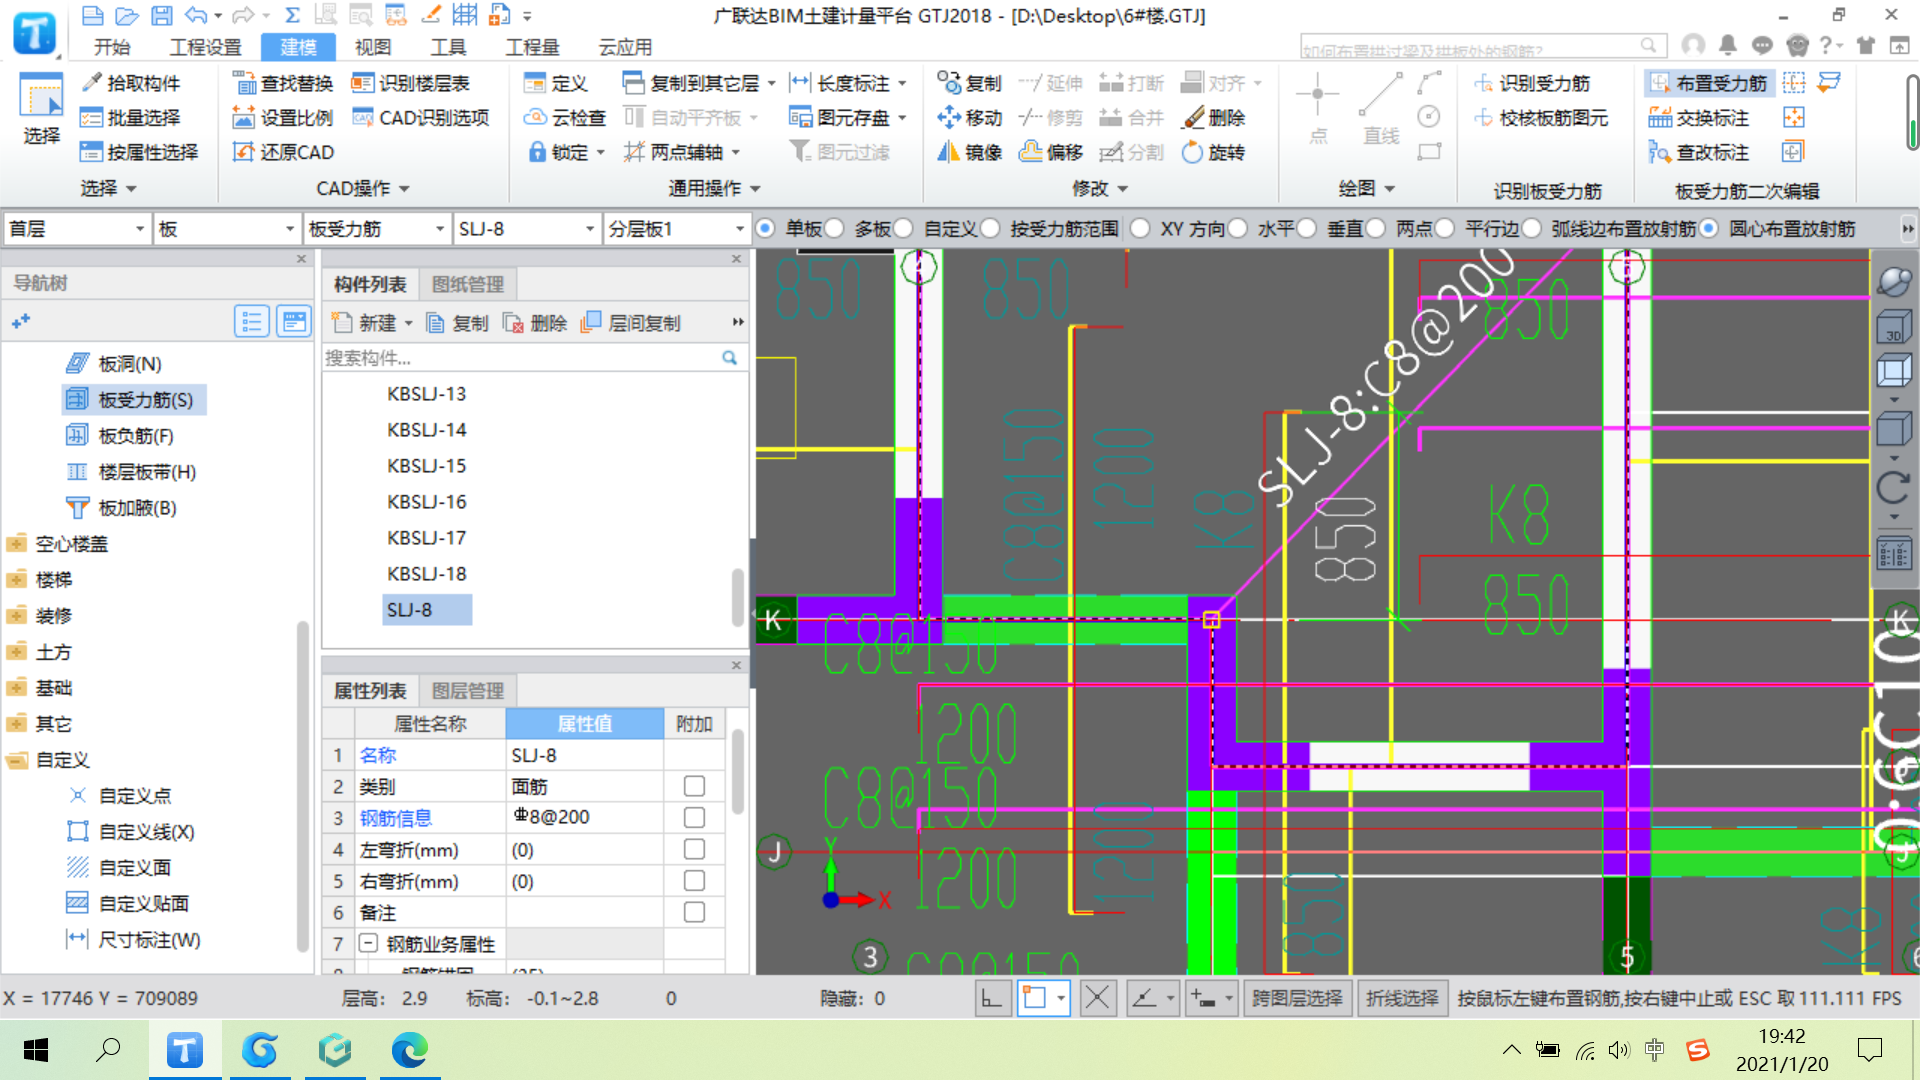This screenshot has width=1920, height=1080.
Task: Click the 板负筋(F) tree item
Action: point(120,436)
